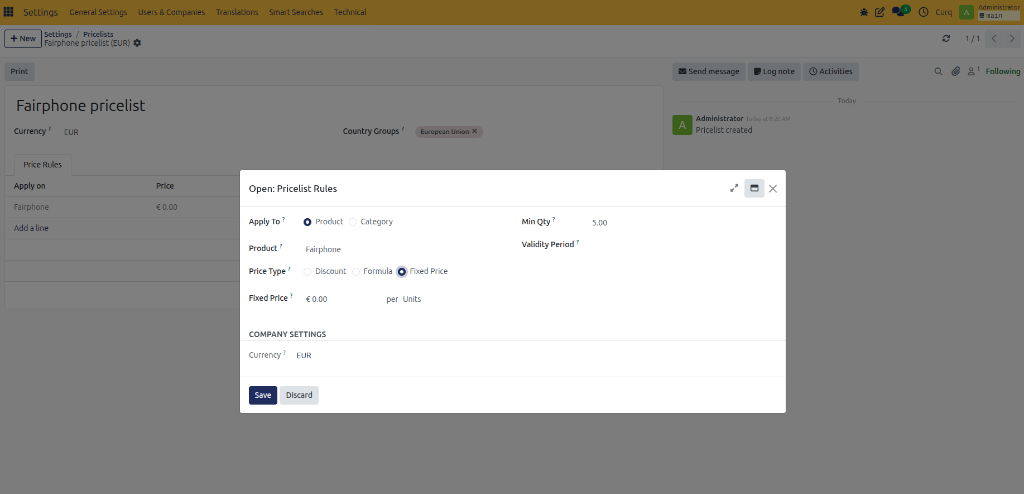Show followers person icon

[x=973, y=71]
